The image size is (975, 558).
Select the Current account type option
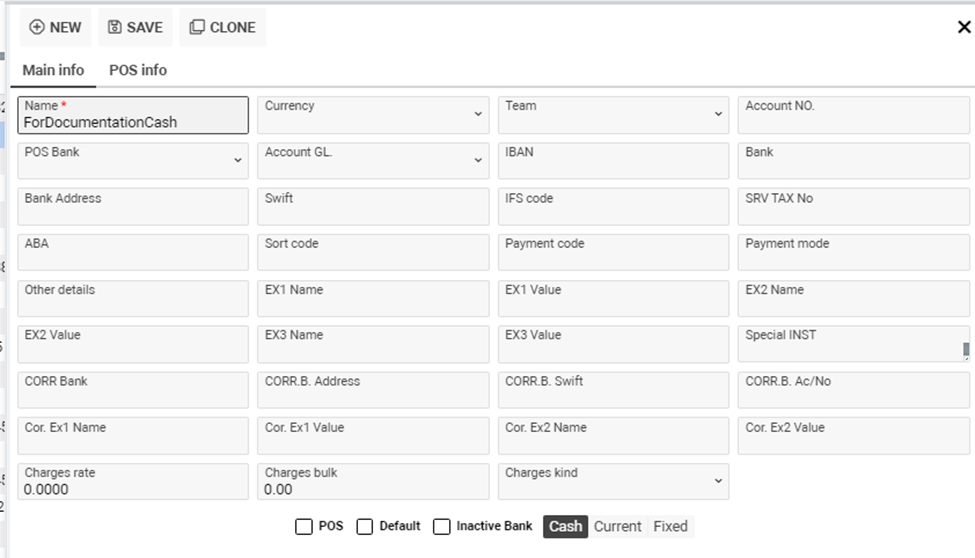coord(617,526)
